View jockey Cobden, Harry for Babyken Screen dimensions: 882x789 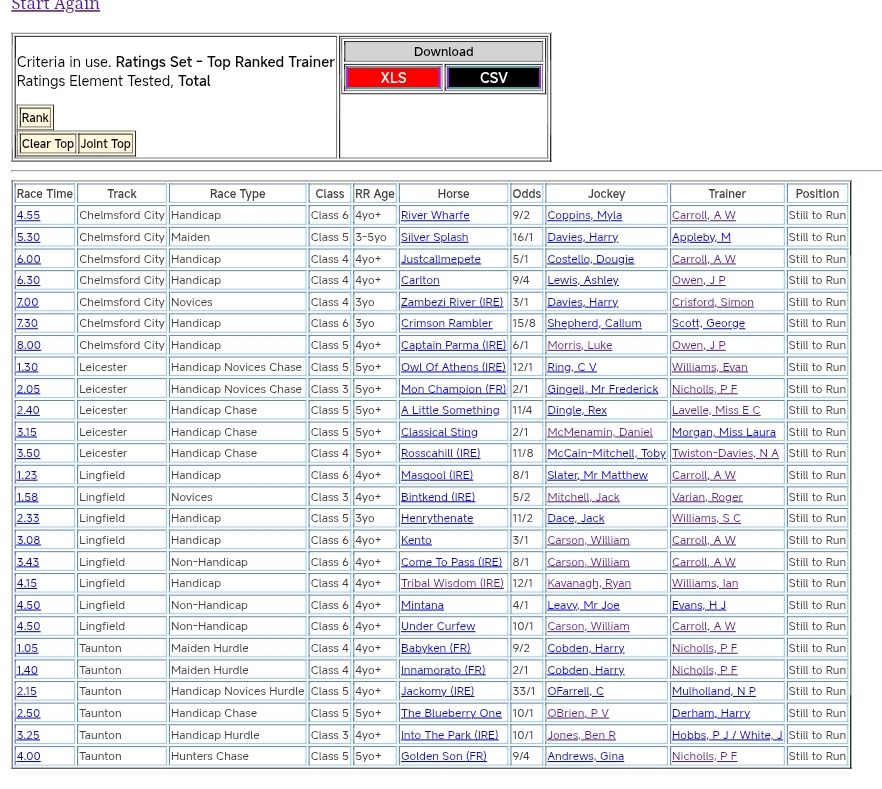point(585,648)
